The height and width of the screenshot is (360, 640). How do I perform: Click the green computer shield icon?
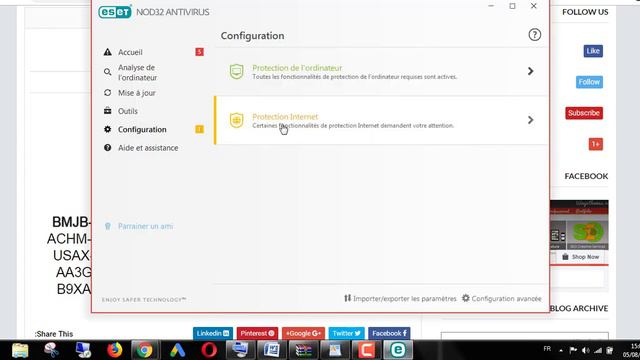pos(236,71)
